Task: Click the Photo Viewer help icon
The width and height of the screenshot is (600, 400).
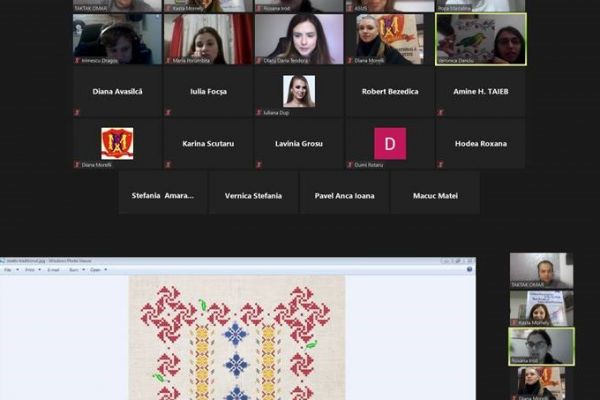Action: point(469,269)
